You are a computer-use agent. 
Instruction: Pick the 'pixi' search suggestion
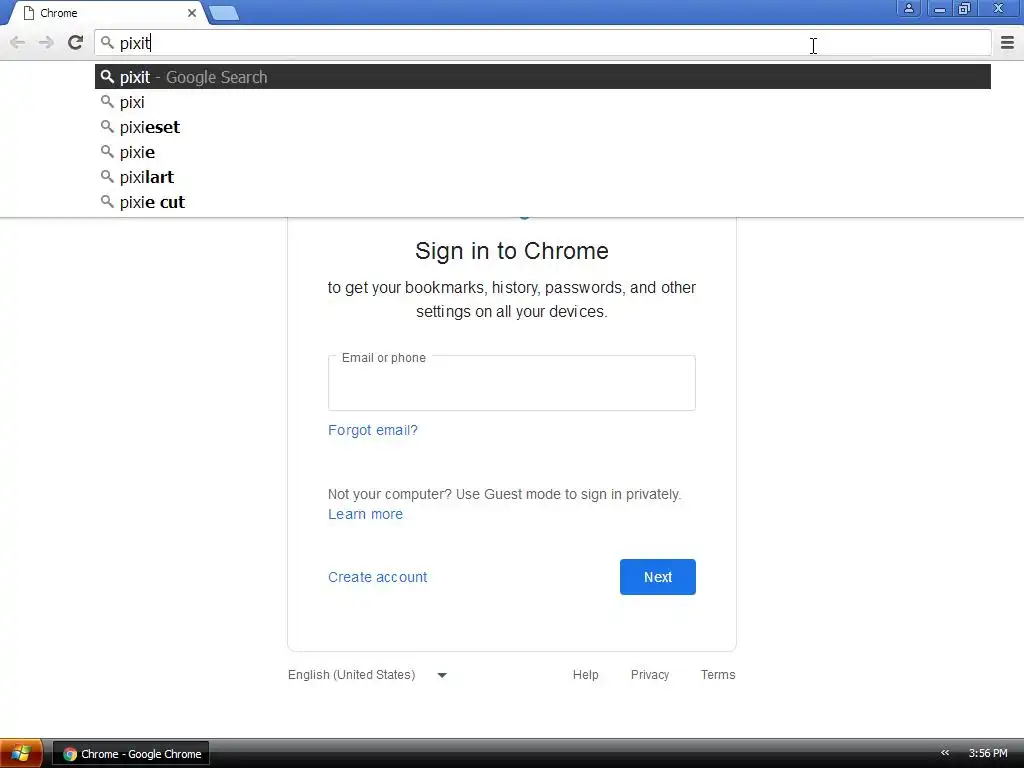coord(543,102)
